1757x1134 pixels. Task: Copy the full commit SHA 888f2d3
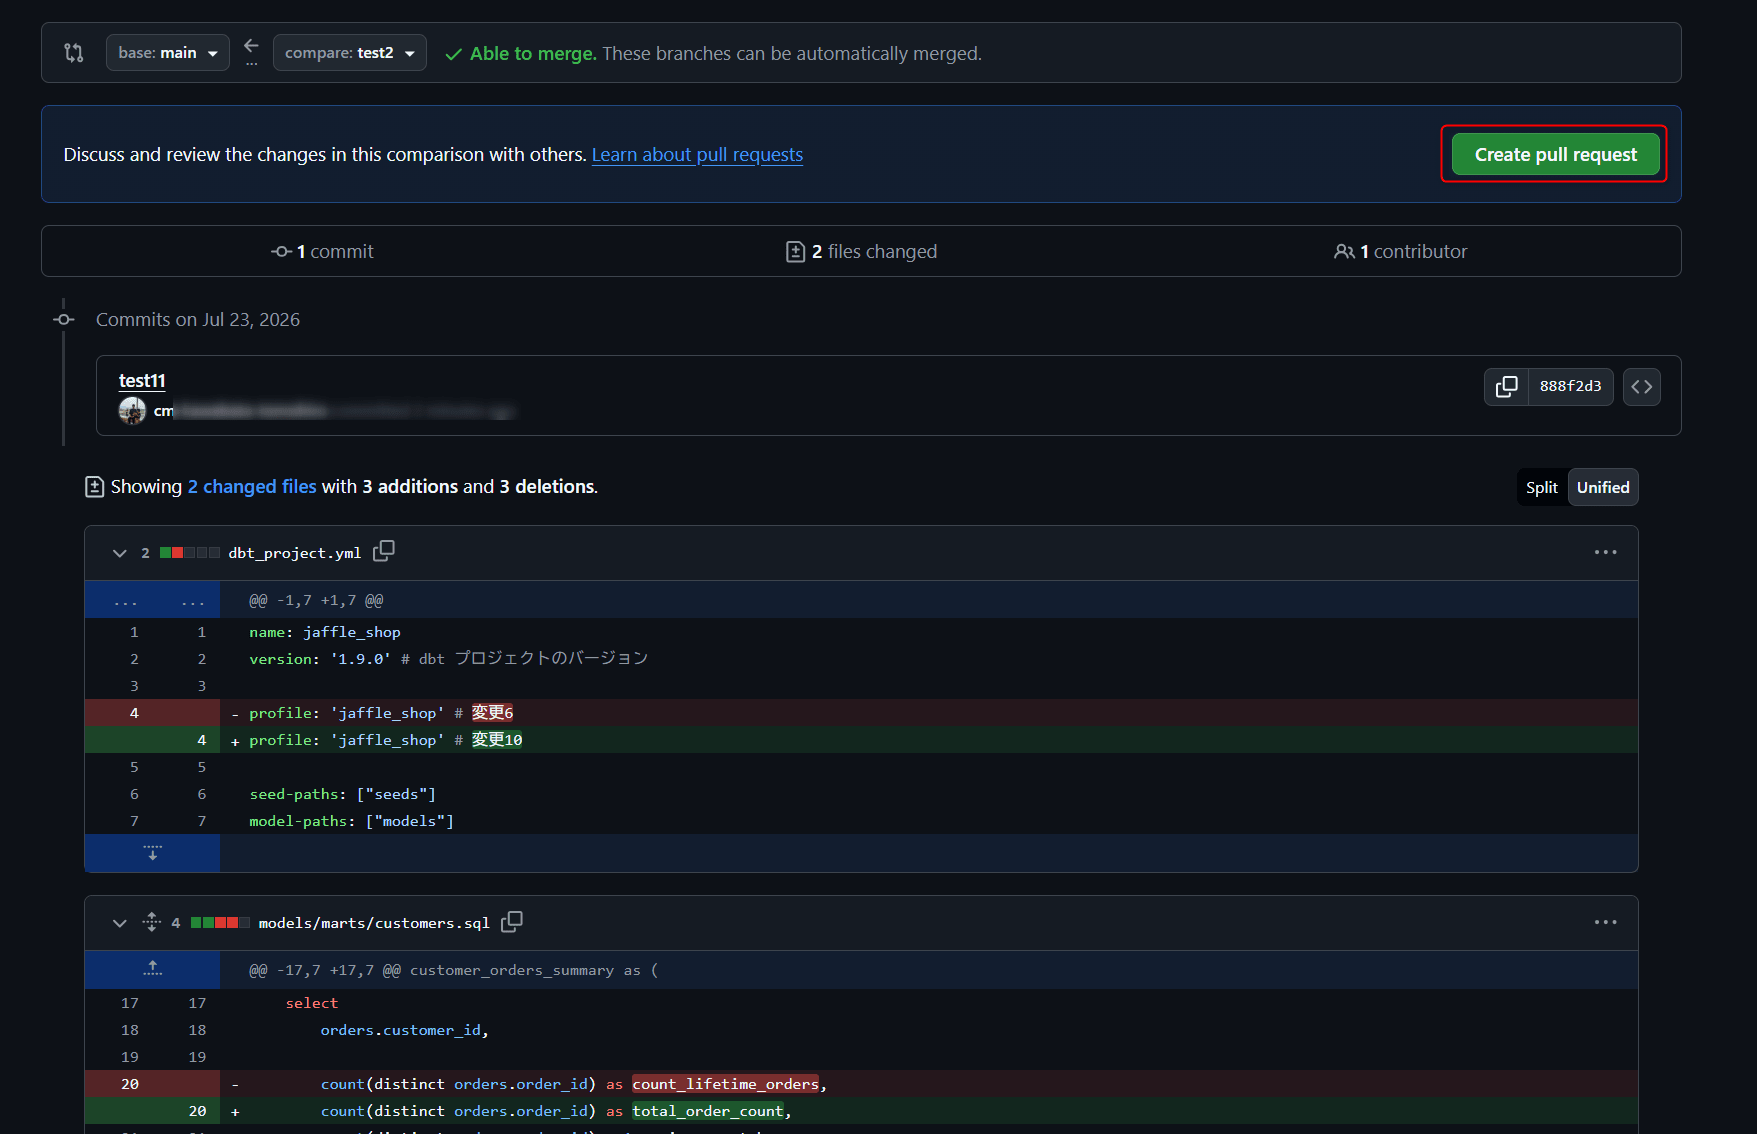tap(1506, 387)
